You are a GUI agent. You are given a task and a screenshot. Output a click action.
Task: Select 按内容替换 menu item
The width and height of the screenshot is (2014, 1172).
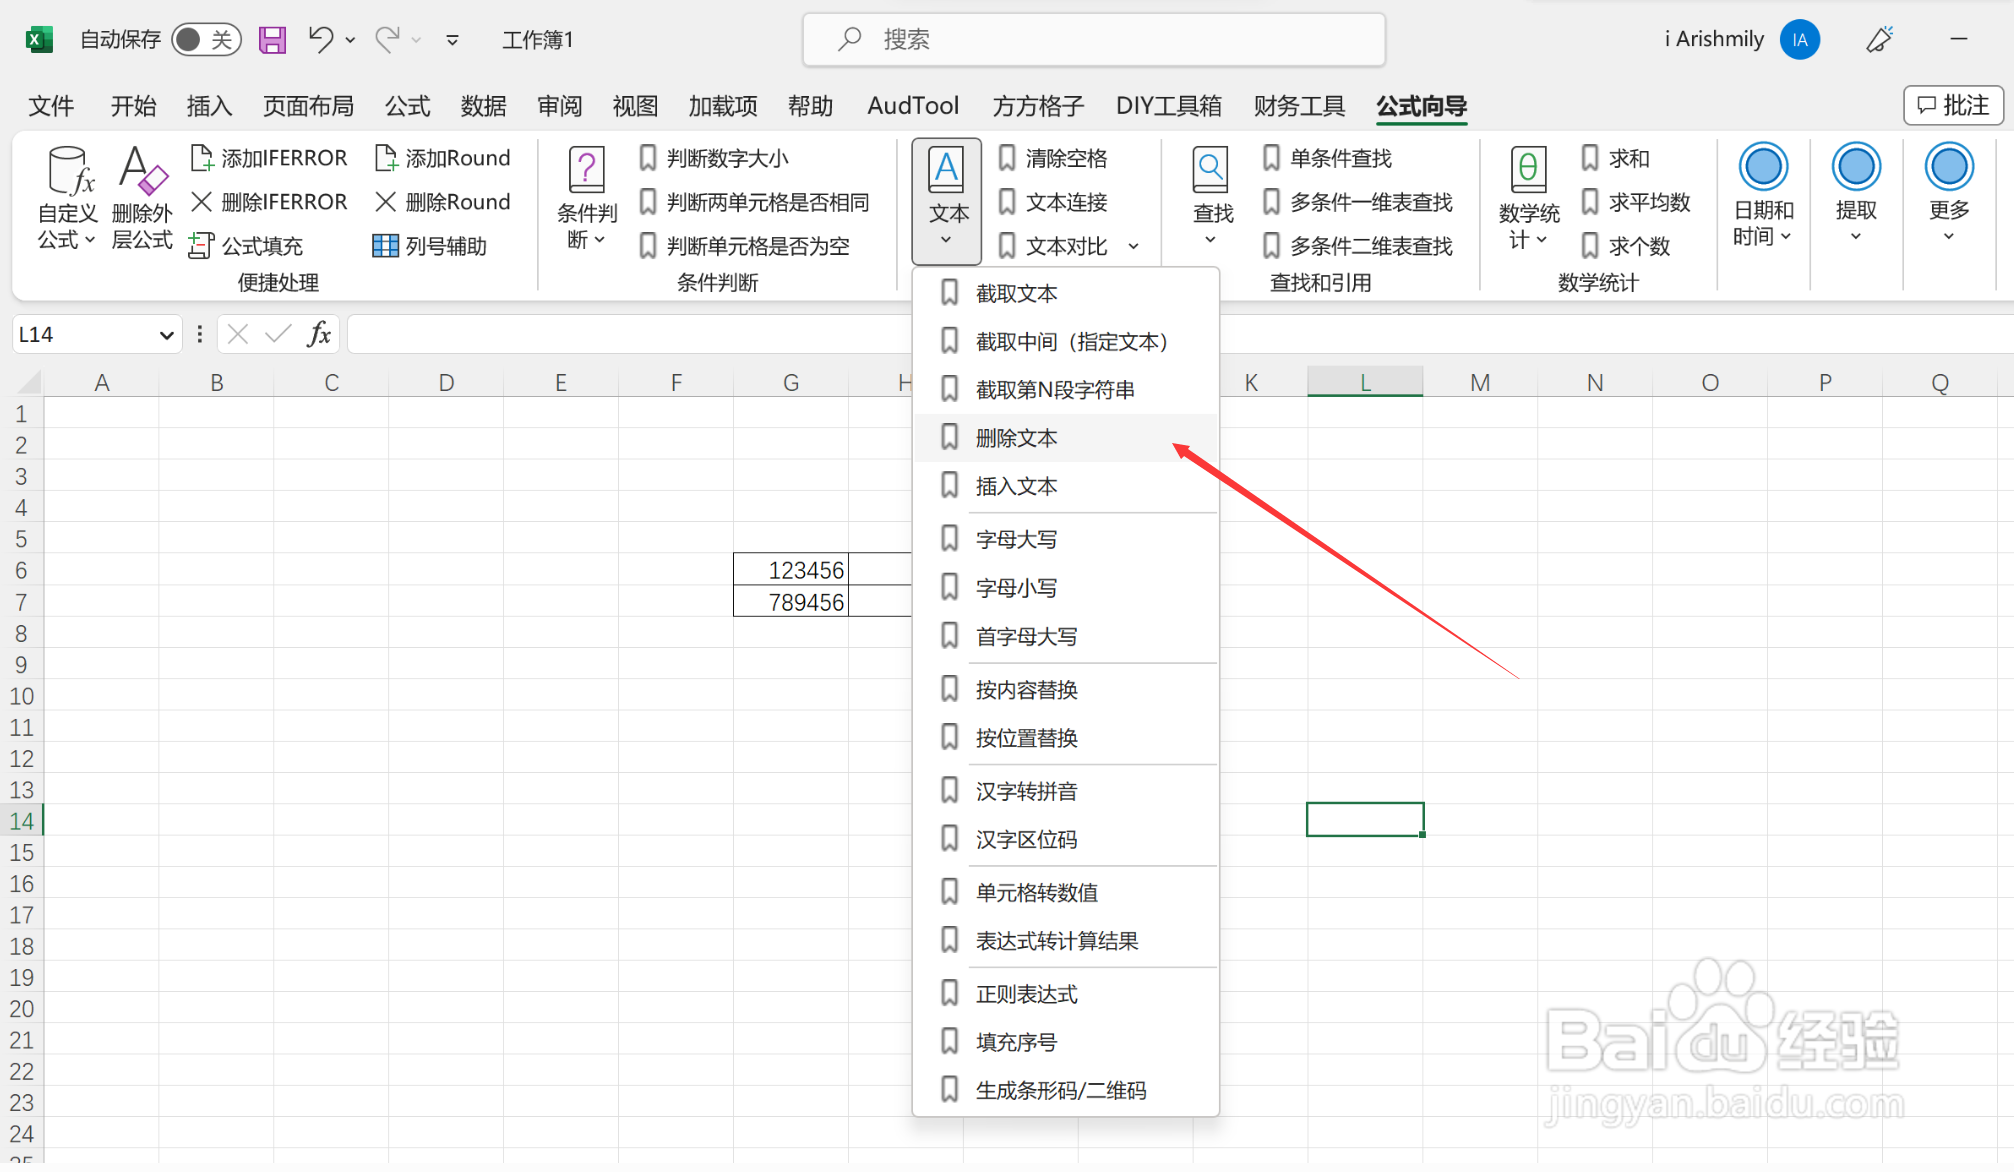click(1066, 690)
